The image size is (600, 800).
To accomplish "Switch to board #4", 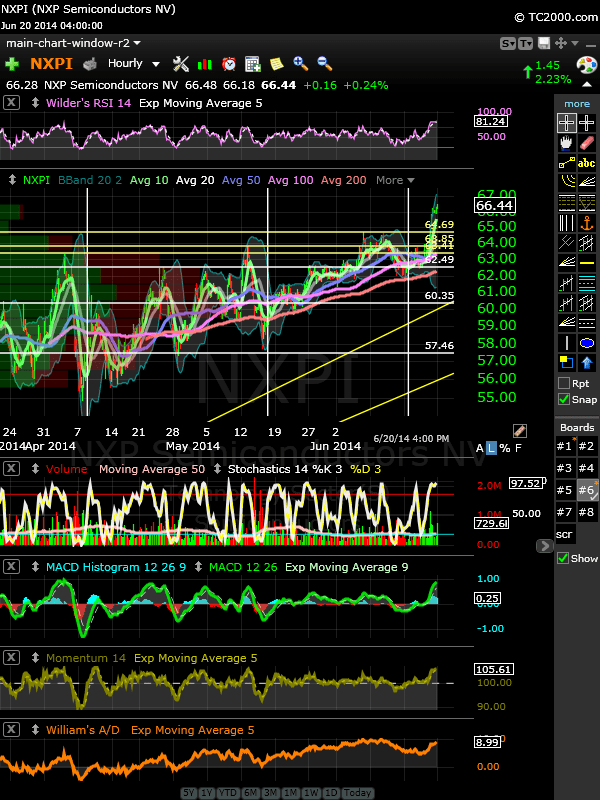I will (586, 468).
